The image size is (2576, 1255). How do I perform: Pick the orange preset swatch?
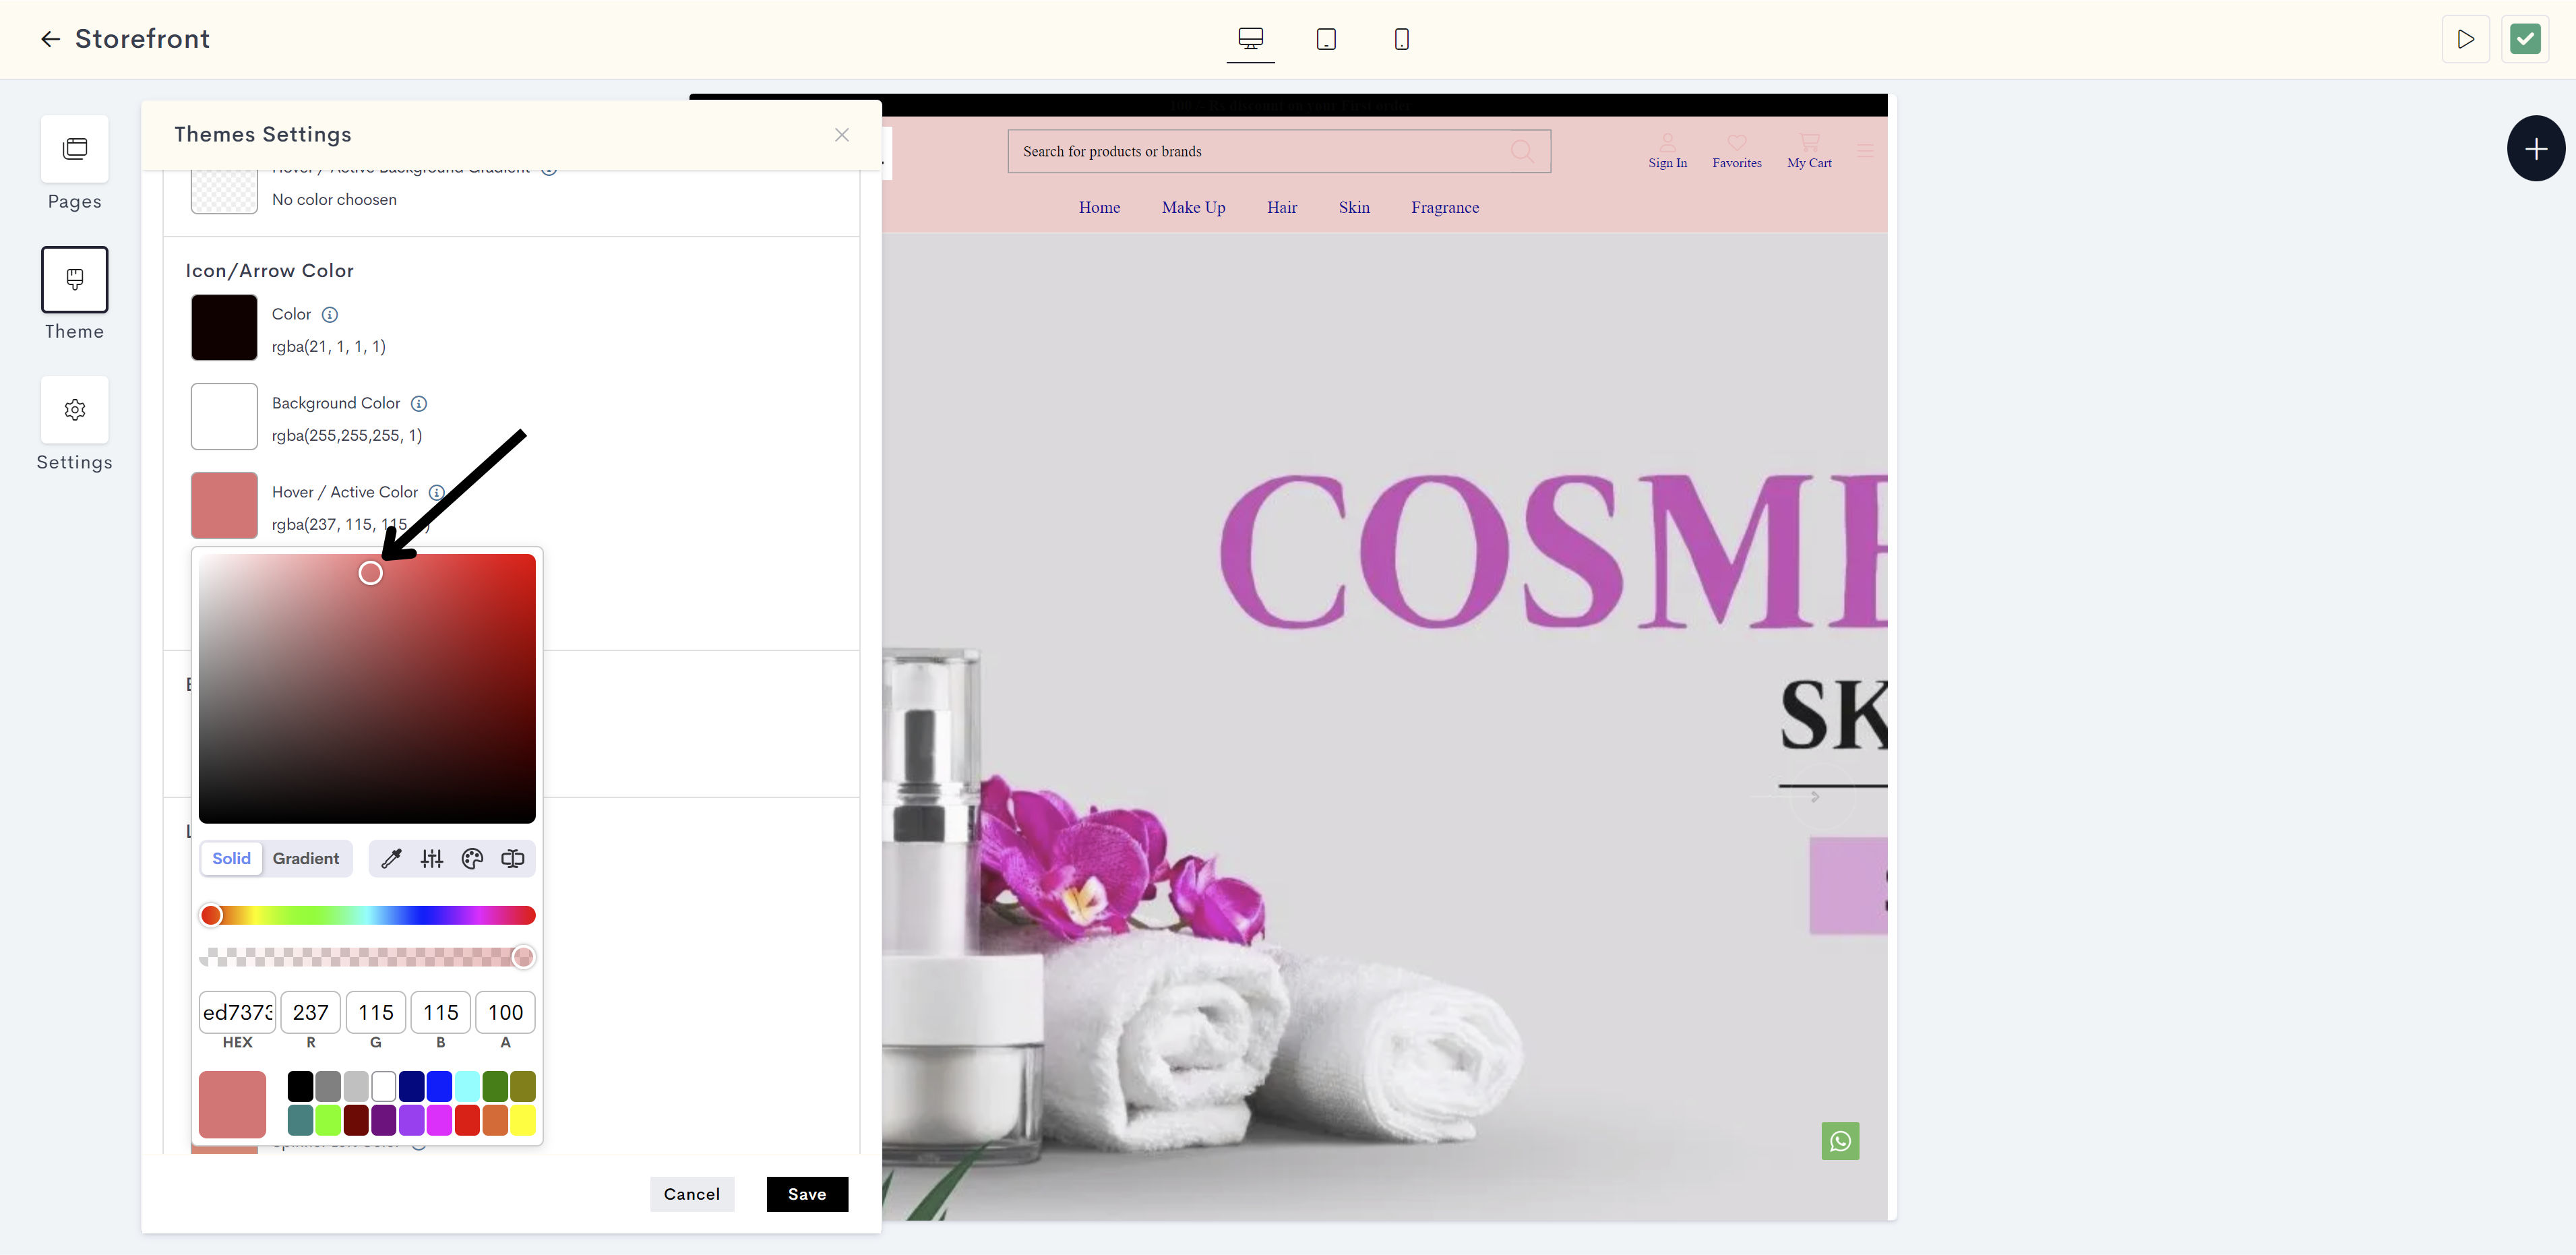coord(495,1121)
